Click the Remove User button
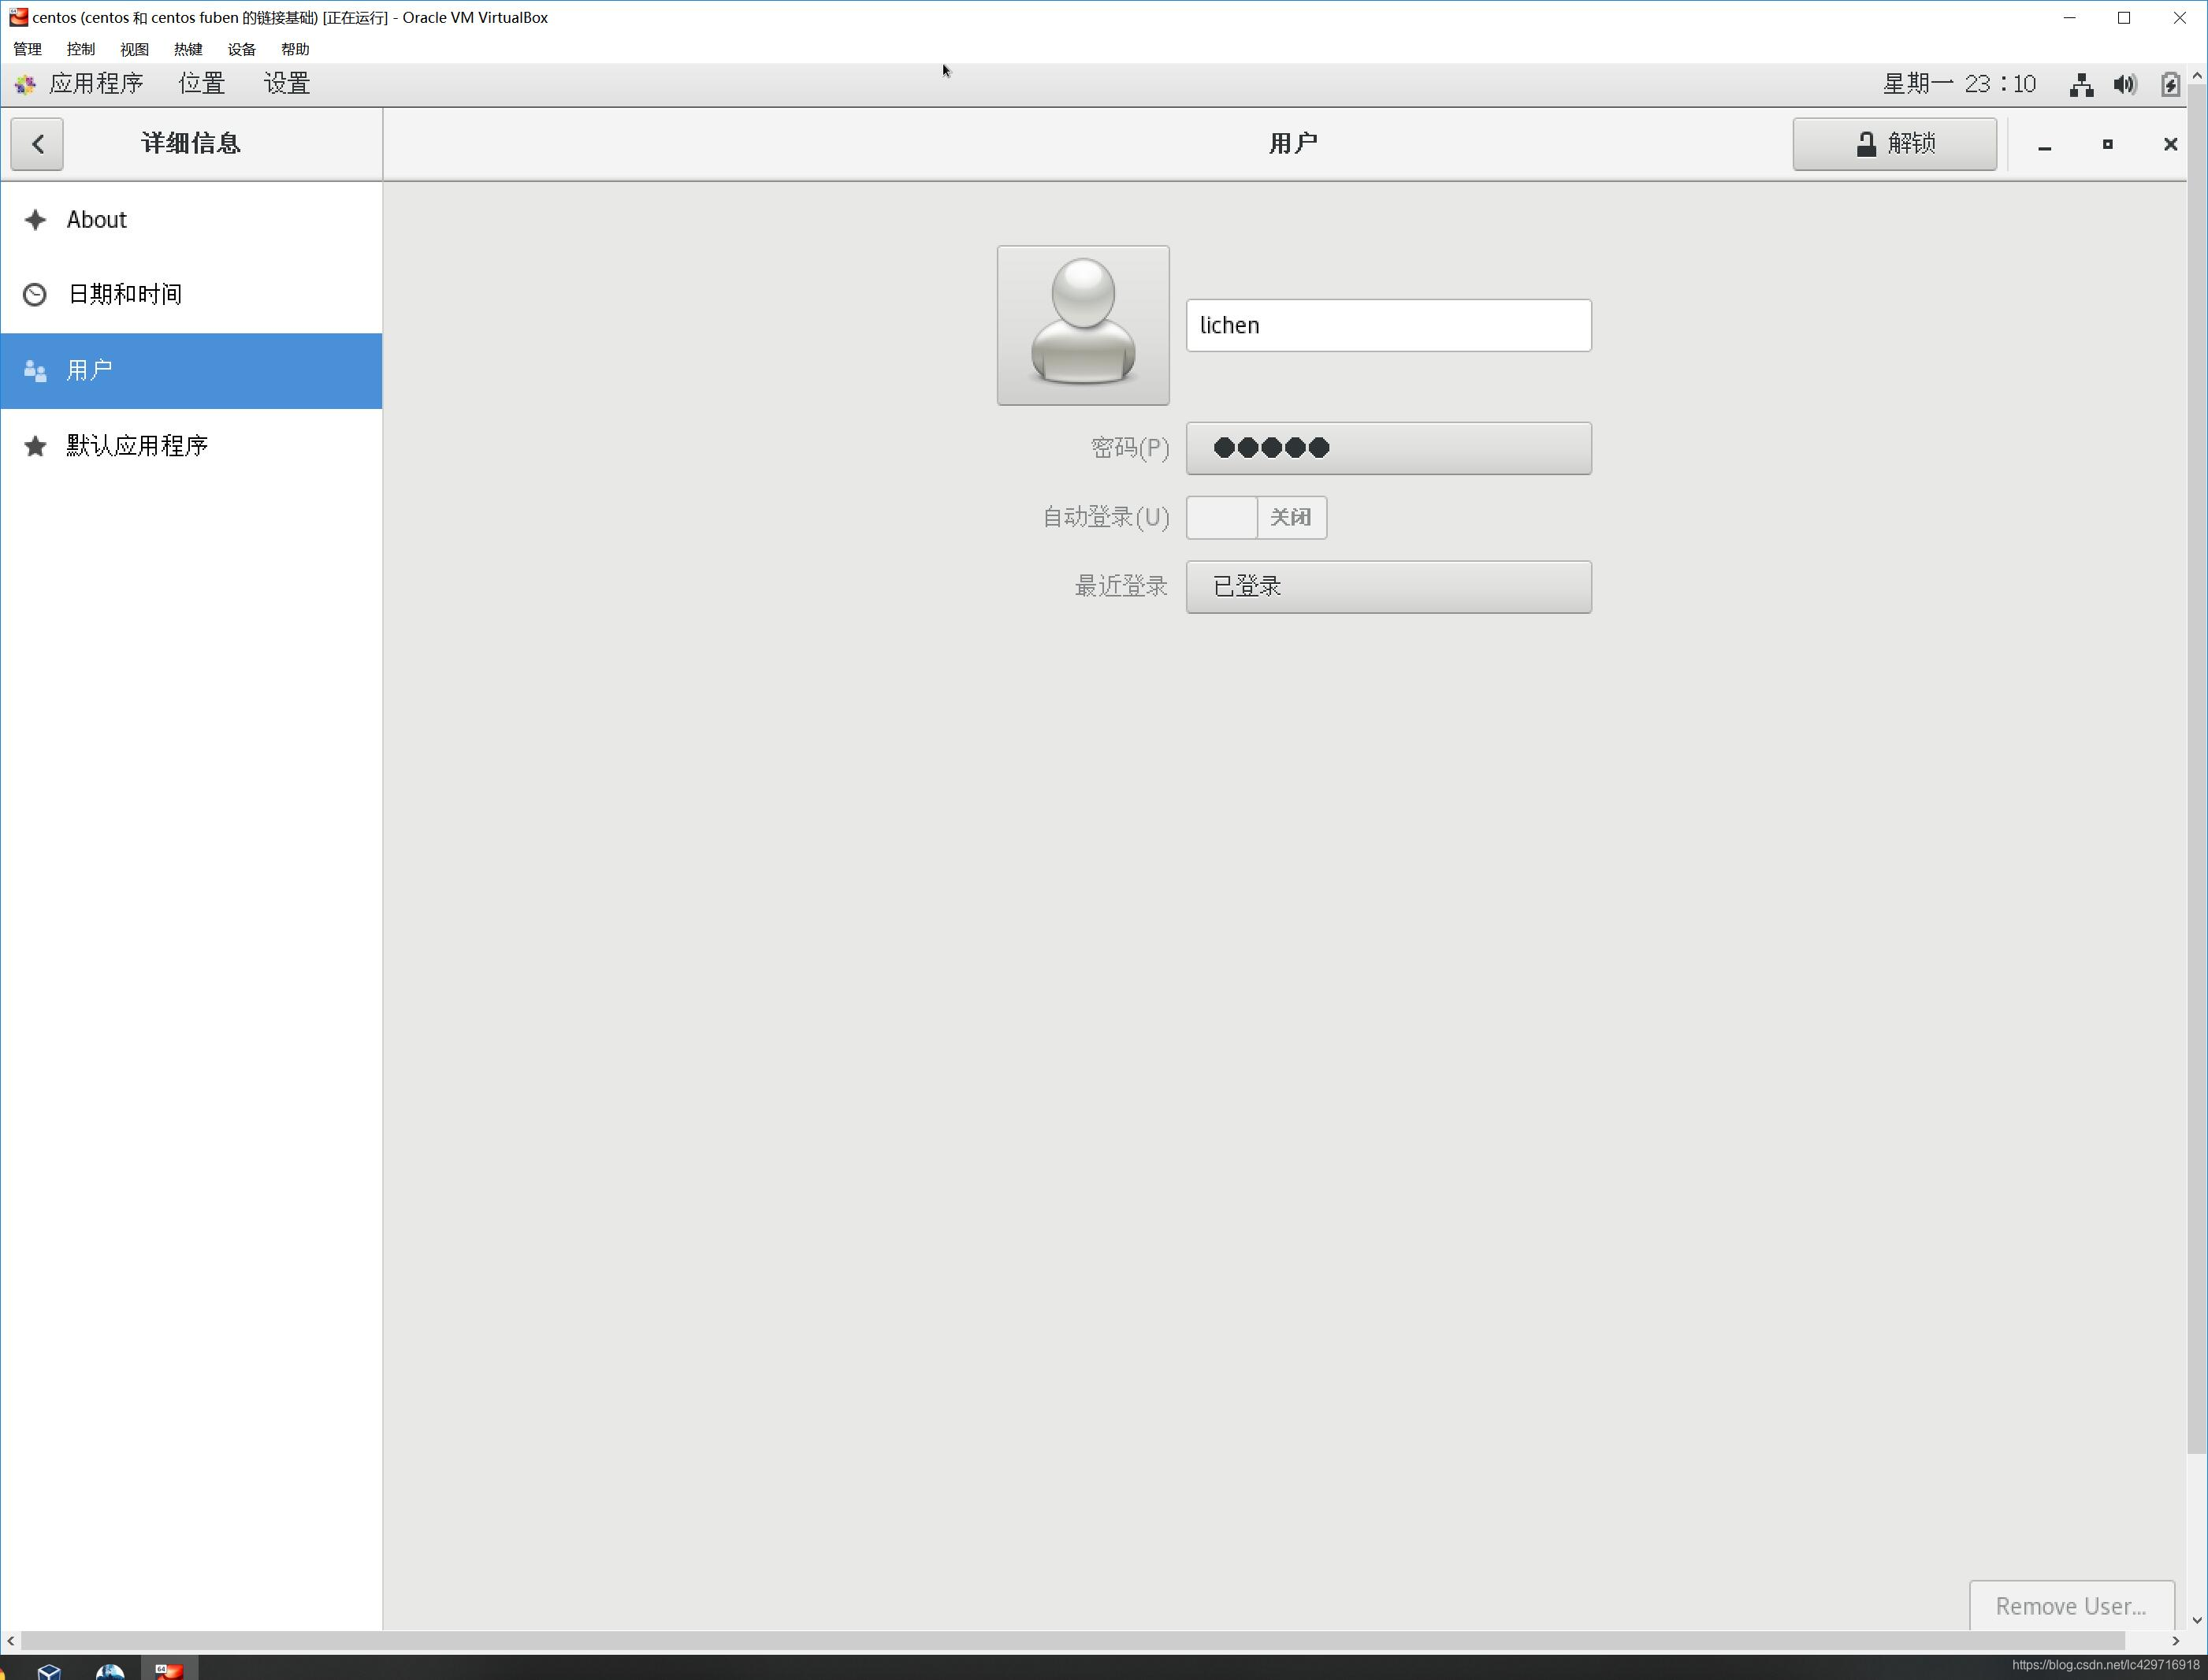 [x=2070, y=1605]
